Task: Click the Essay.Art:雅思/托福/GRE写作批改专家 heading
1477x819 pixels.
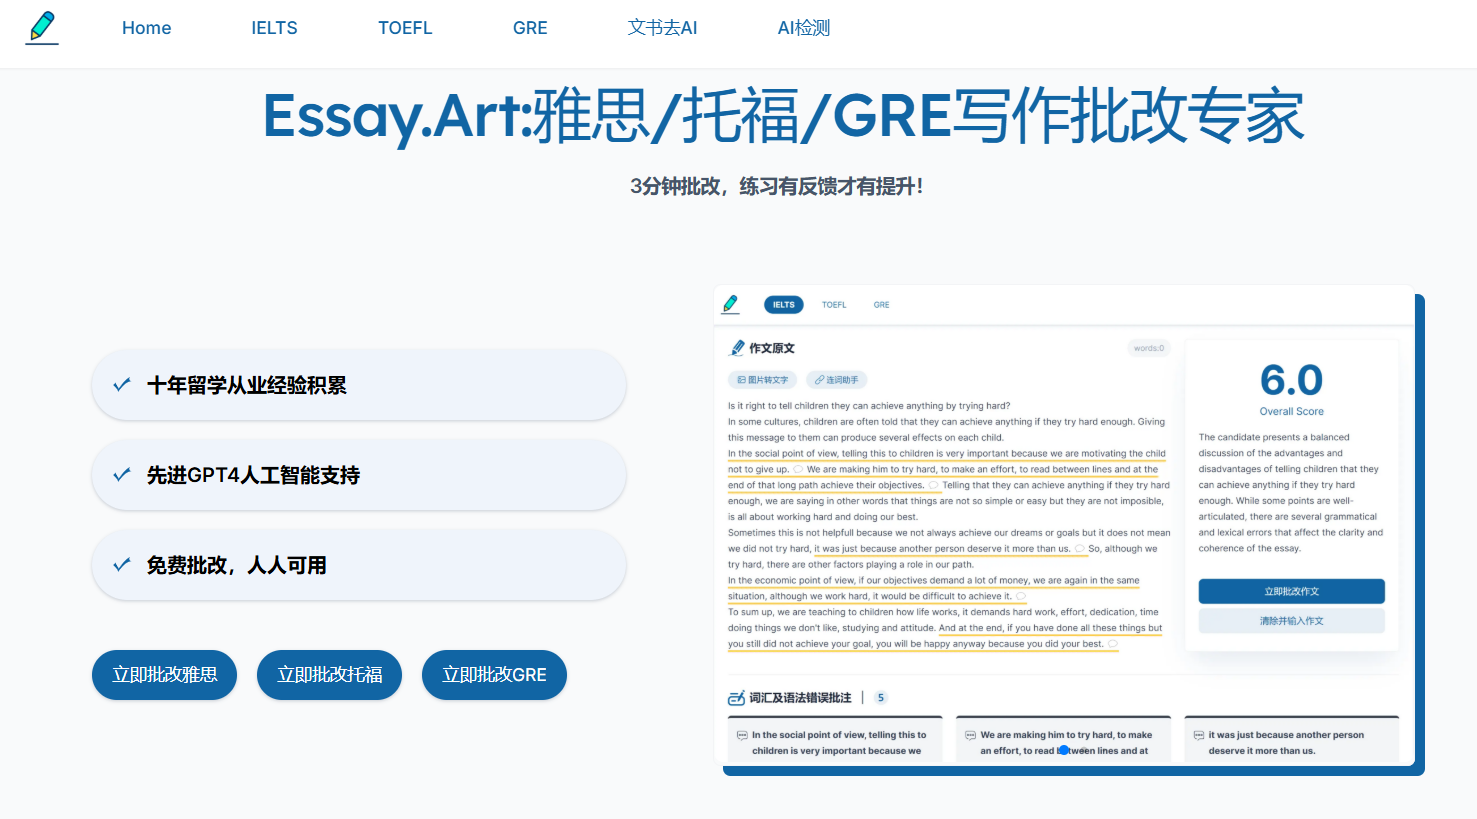Action: pyautogui.click(x=783, y=116)
